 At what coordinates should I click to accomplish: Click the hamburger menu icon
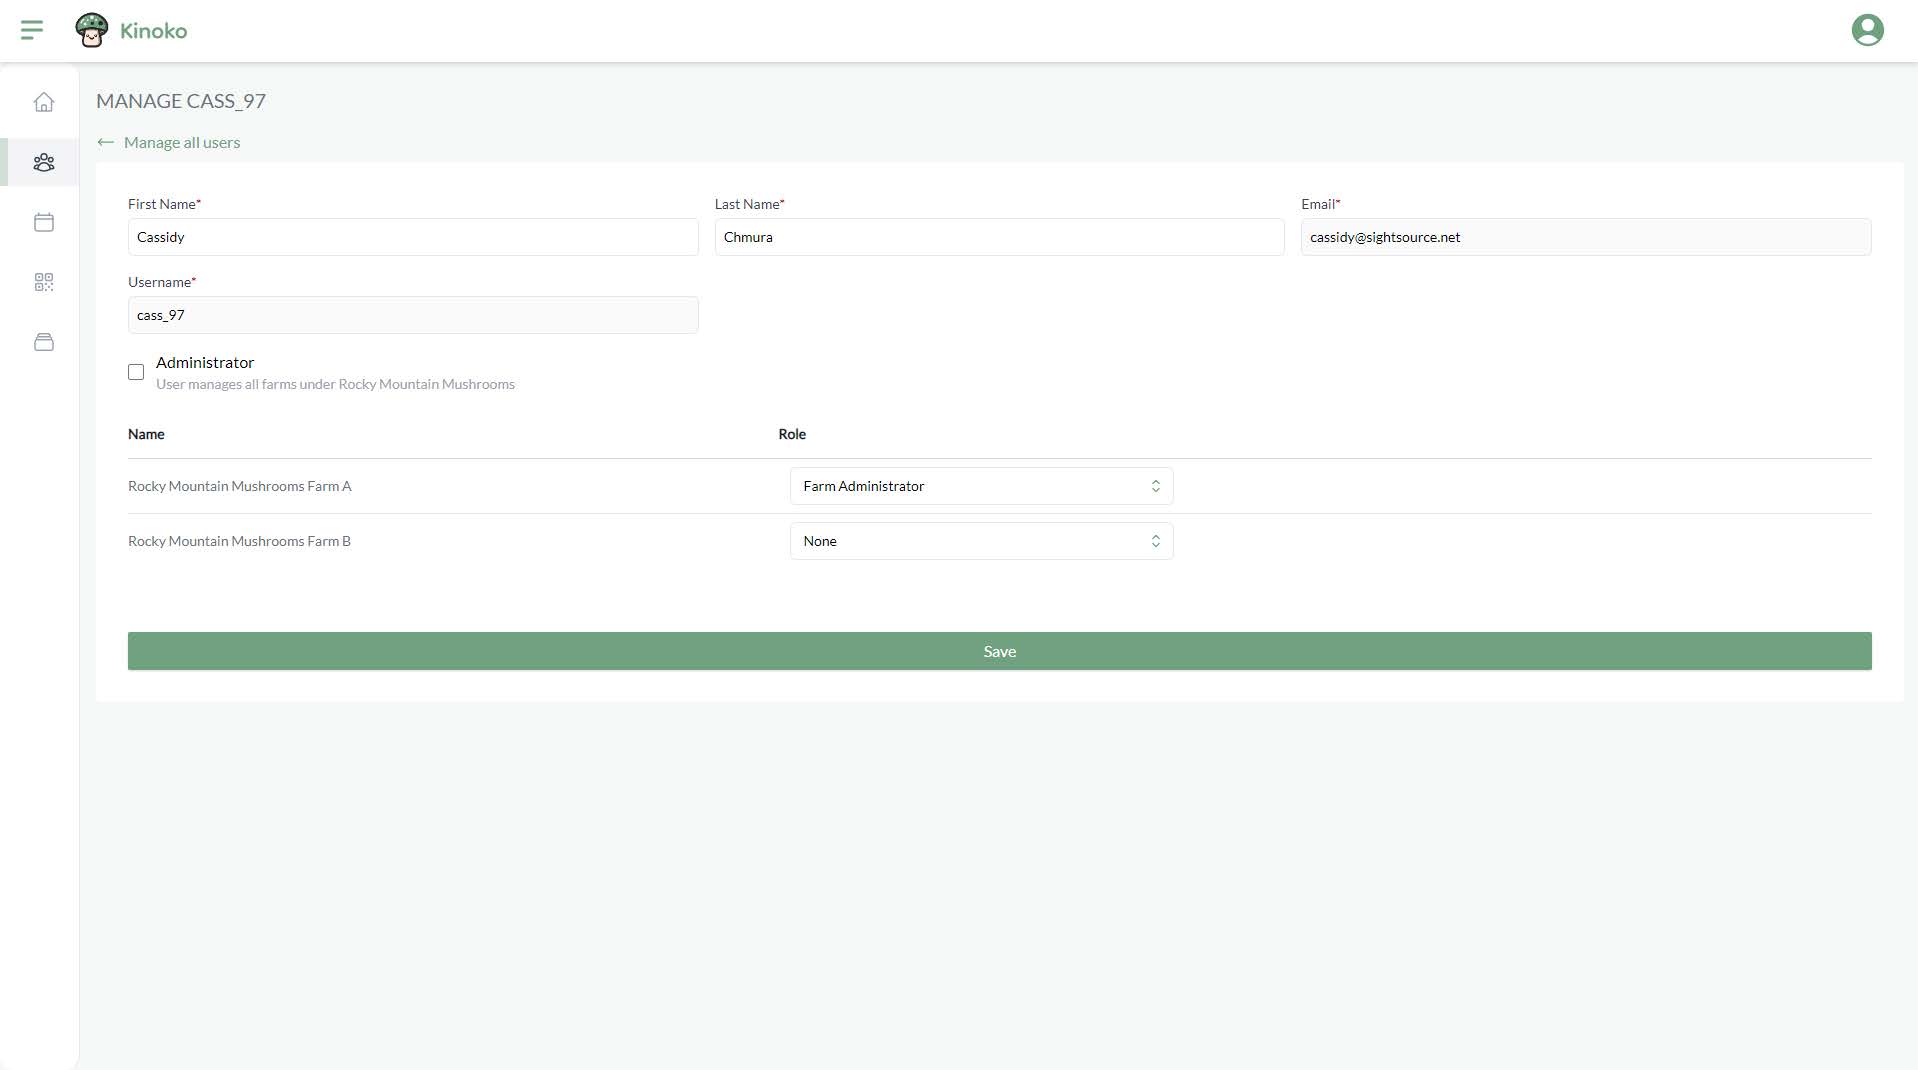[x=31, y=30]
